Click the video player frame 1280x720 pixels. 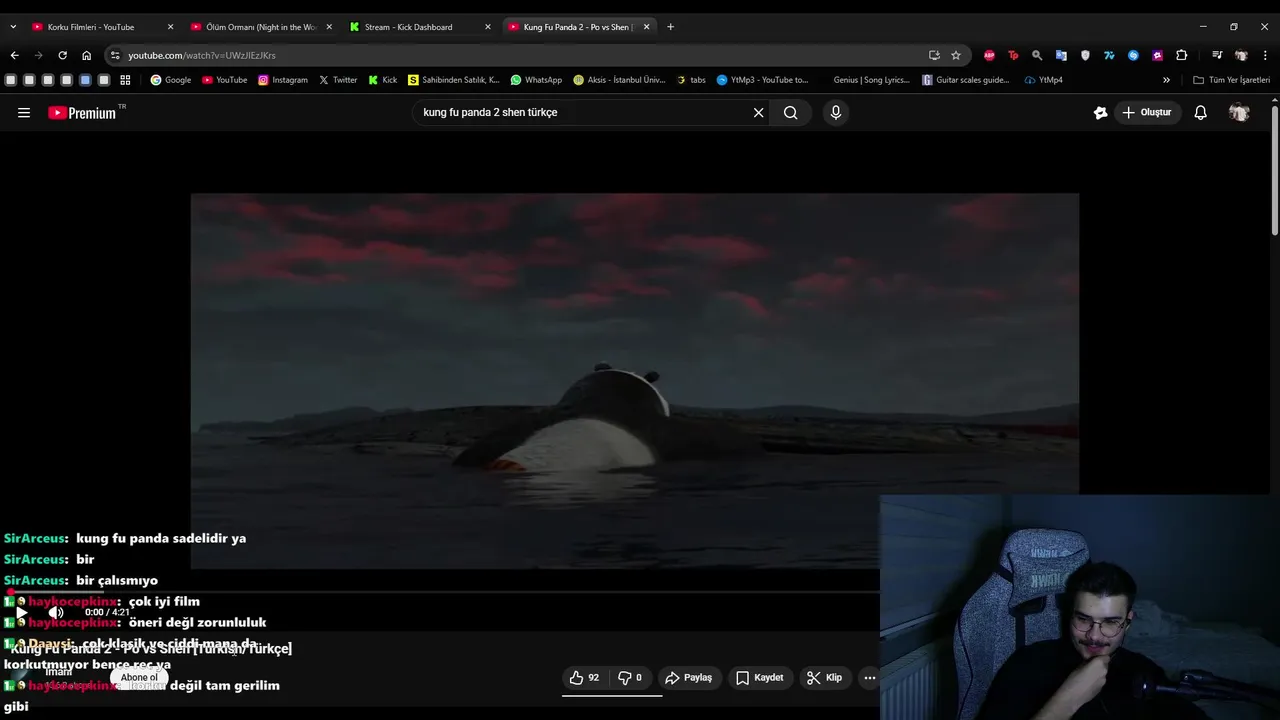click(635, 381)
